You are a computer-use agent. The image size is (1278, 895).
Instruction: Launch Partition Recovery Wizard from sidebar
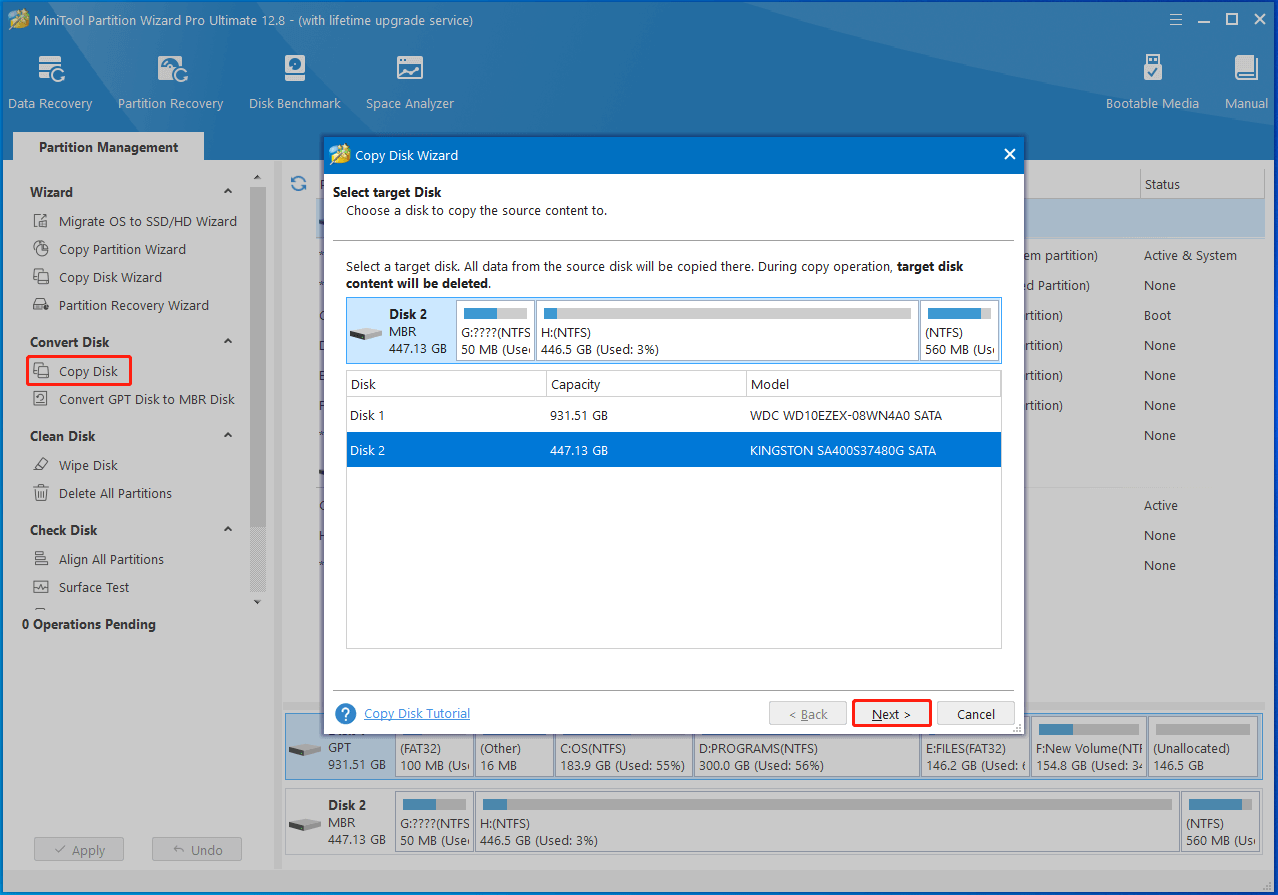(x=122, y=305)
